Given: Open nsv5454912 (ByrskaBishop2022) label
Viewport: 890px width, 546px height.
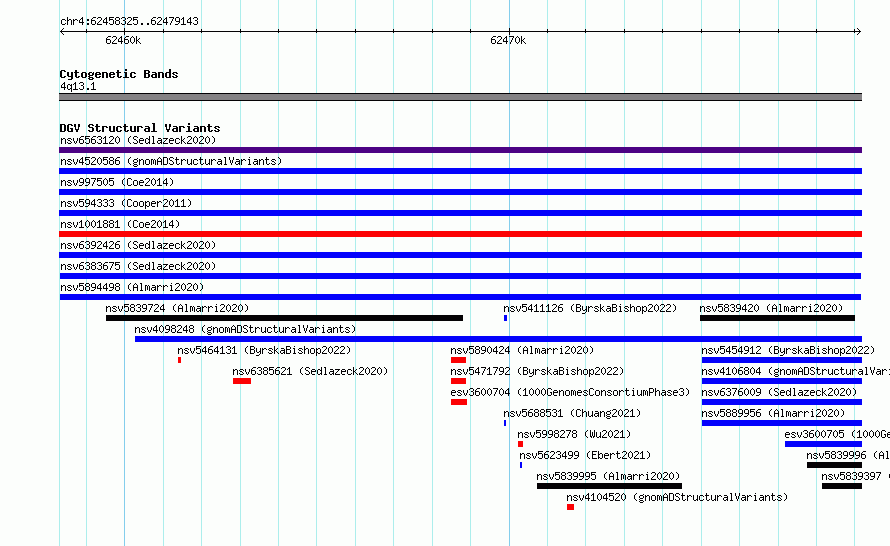Looking at the screenshot, I should pyautogui.click(x=788, y=350).
